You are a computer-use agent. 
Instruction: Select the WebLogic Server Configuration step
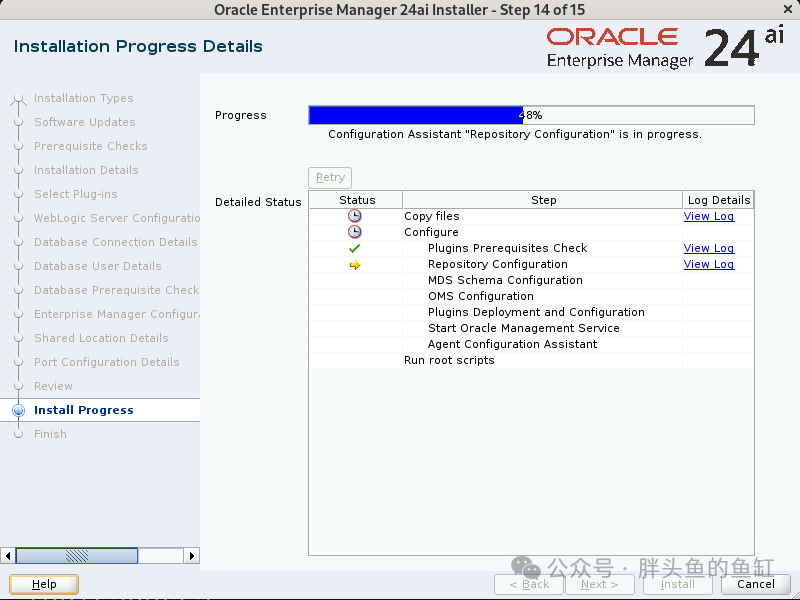(x=117, y=218)
